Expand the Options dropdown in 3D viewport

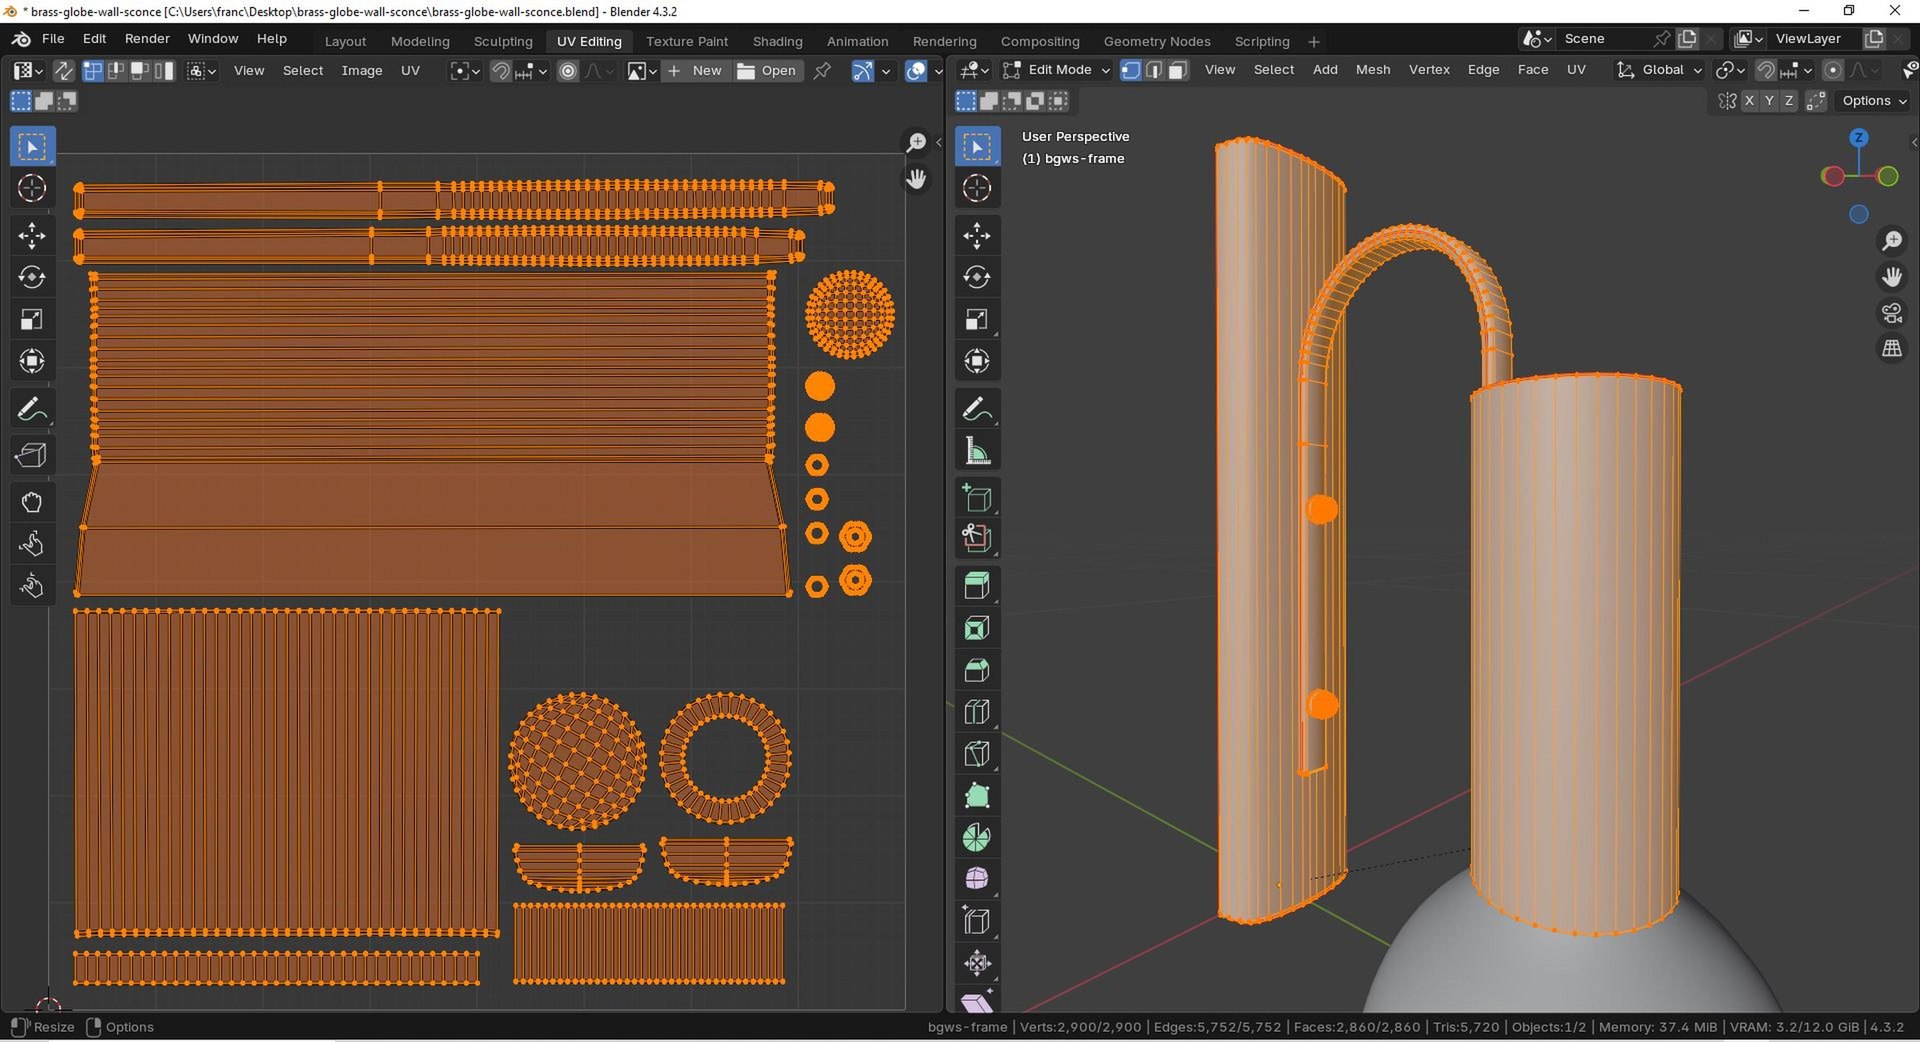(x=1874, y=101)
